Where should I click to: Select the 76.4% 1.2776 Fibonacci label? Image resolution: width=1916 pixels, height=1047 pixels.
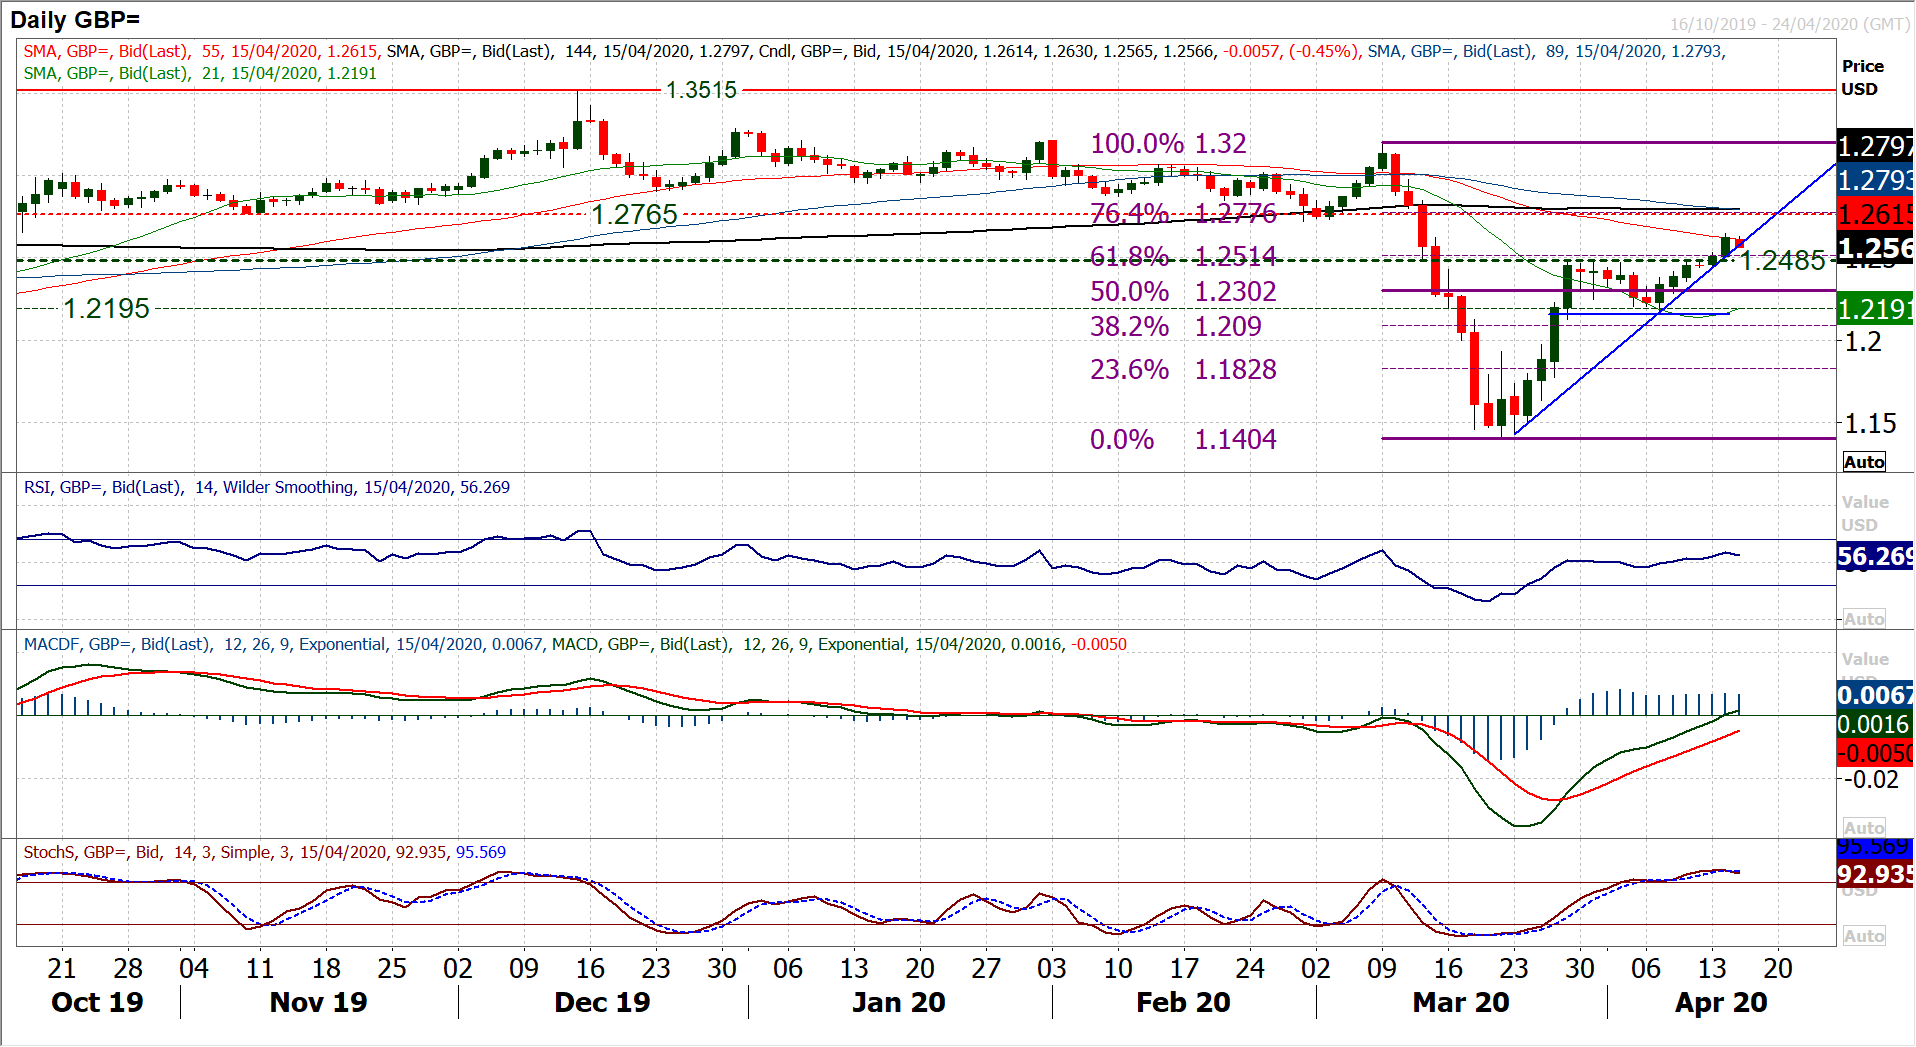pos(1183,213)
